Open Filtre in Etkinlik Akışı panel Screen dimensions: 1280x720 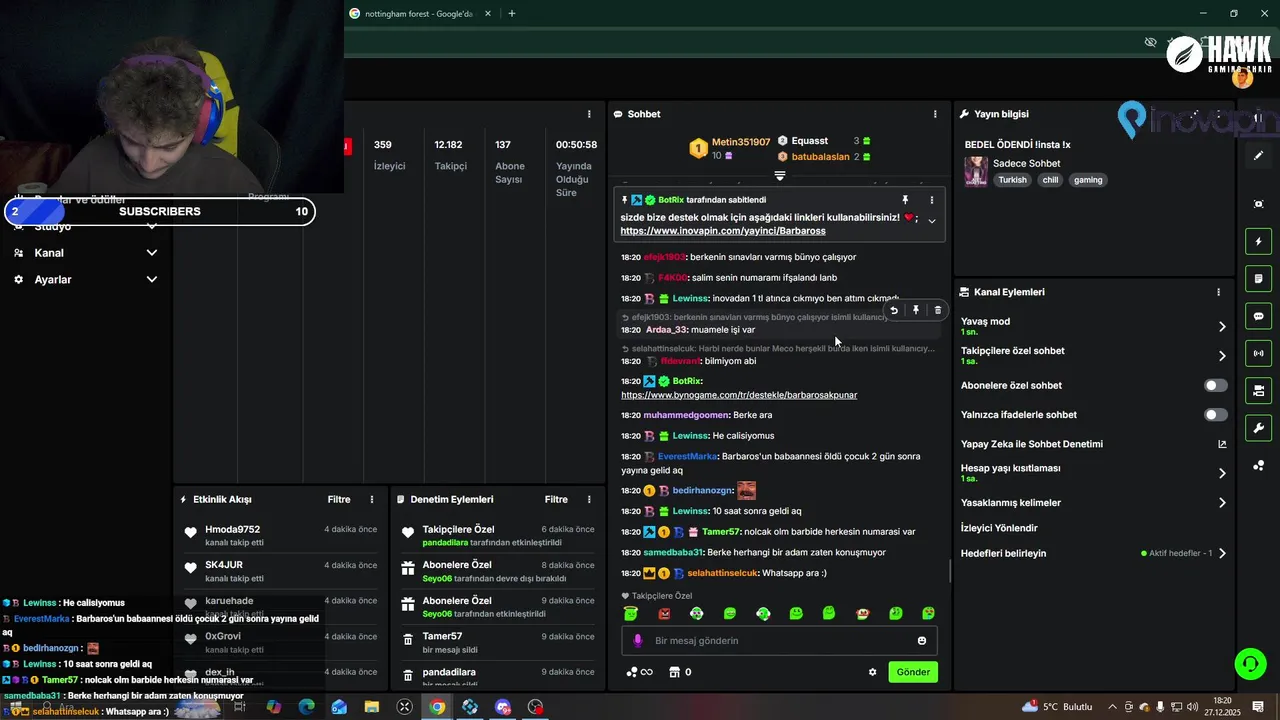(x=339, y=499)
